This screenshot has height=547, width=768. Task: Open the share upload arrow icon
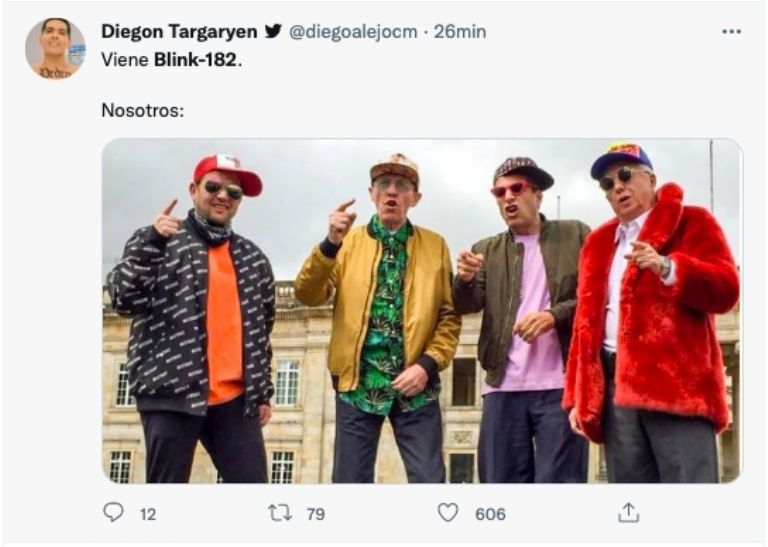628,513
